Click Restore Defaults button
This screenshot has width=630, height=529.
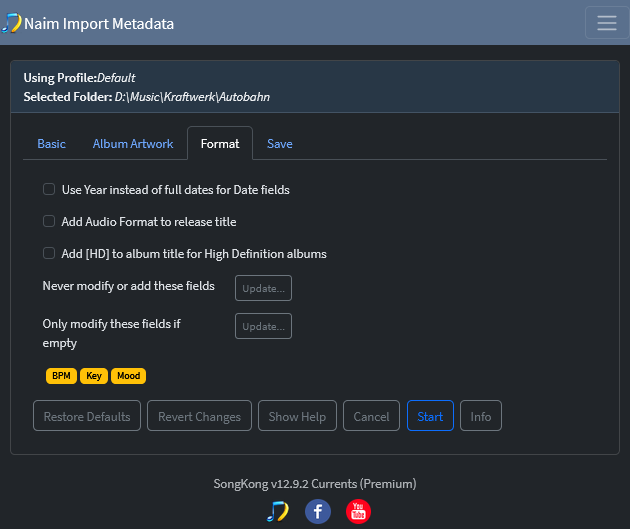(87, 416)
